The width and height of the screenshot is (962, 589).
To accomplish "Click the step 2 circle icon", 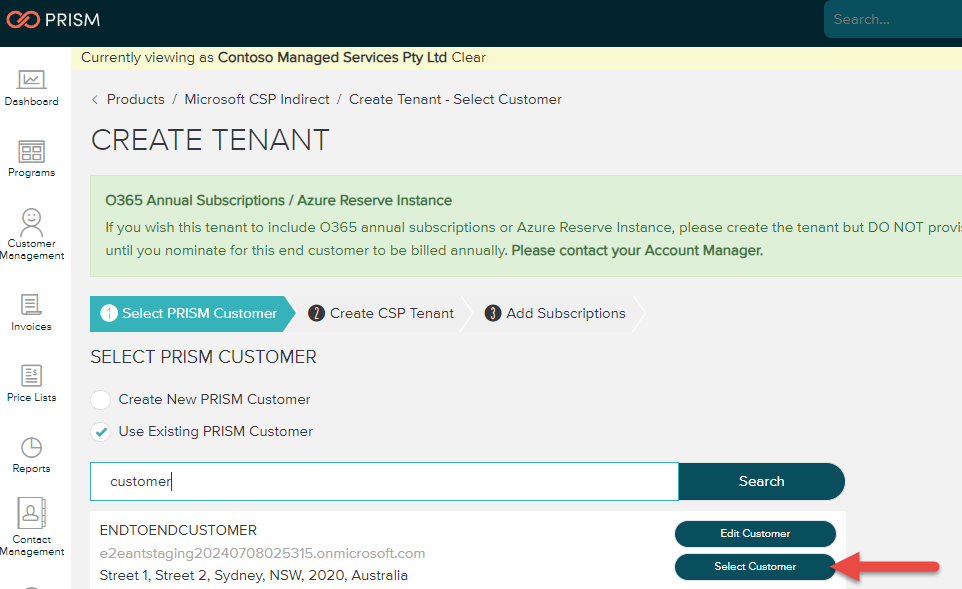I will [316, 314].
